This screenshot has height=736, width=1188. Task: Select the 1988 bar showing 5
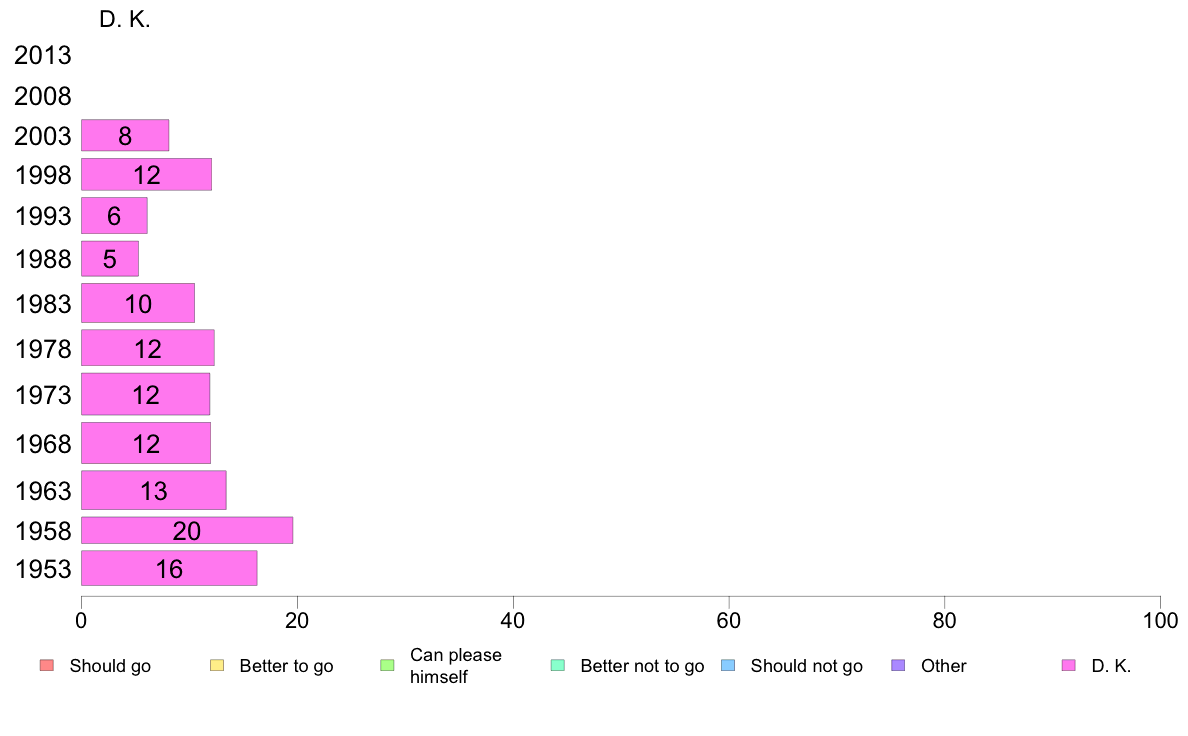click(x=110, y=259)
